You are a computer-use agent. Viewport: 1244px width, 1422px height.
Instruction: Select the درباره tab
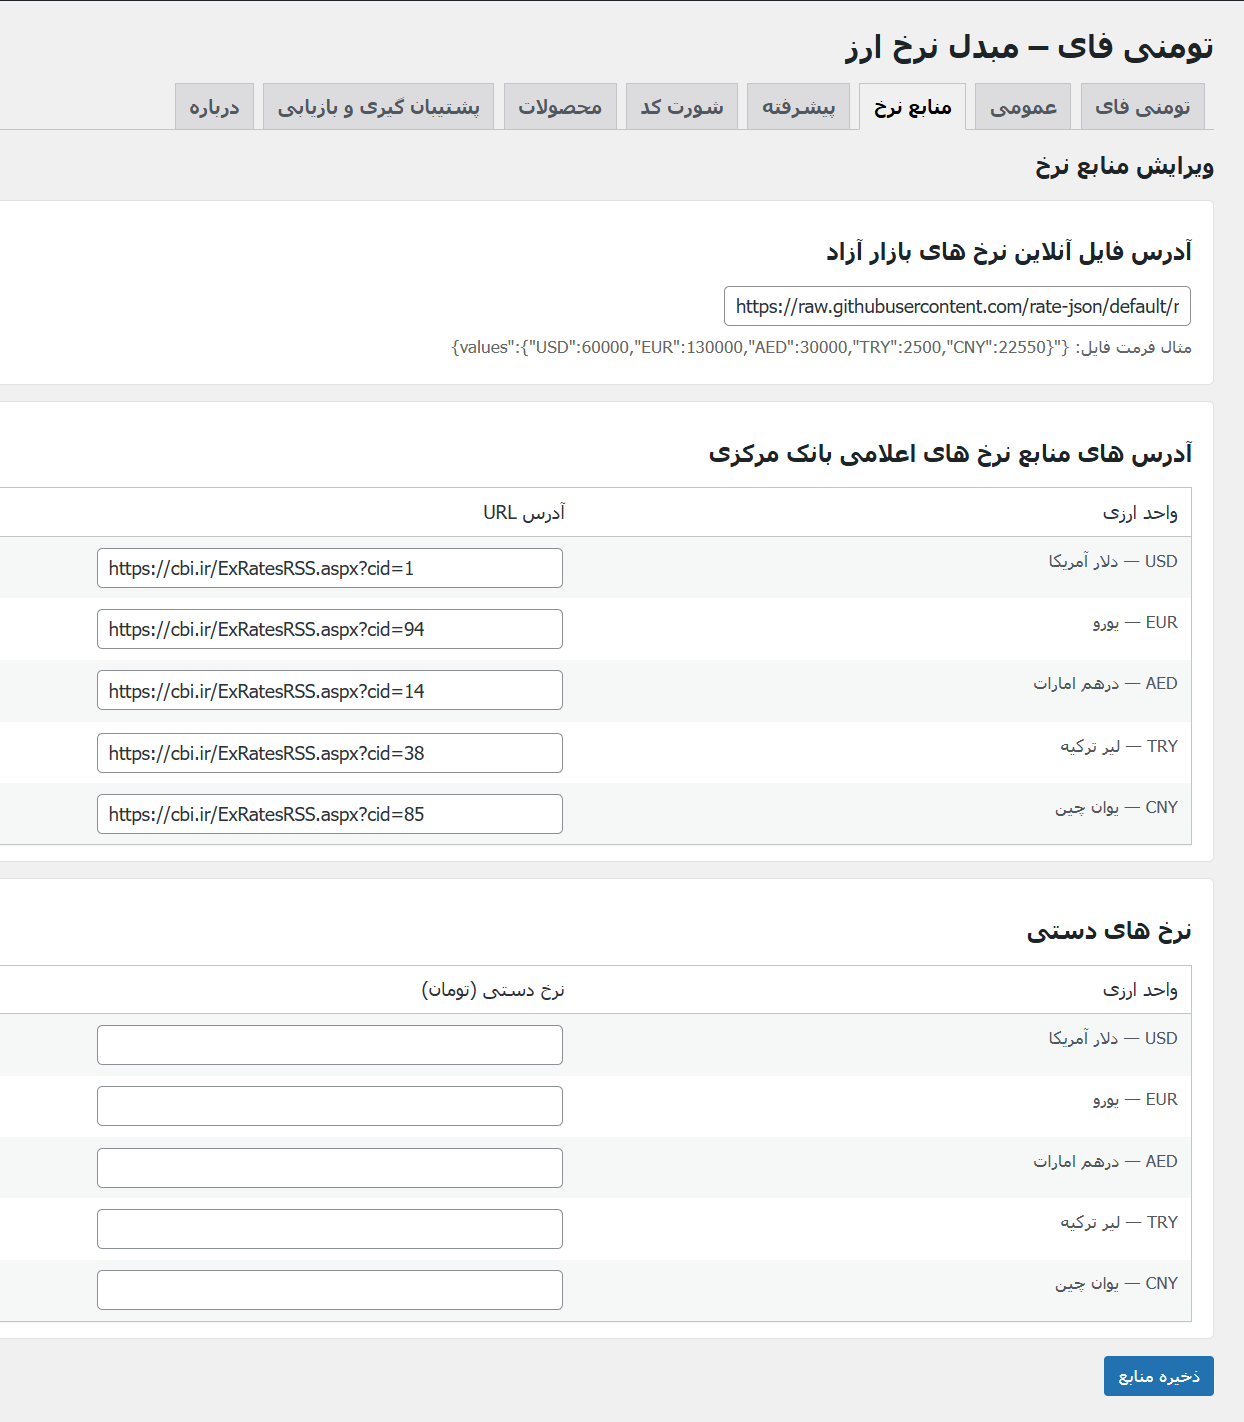[x=214, y=106]
